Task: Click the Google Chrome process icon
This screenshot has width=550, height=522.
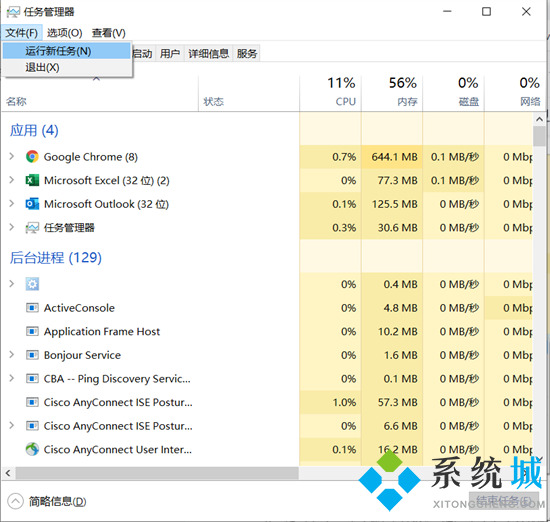Action: pos(32,156)
